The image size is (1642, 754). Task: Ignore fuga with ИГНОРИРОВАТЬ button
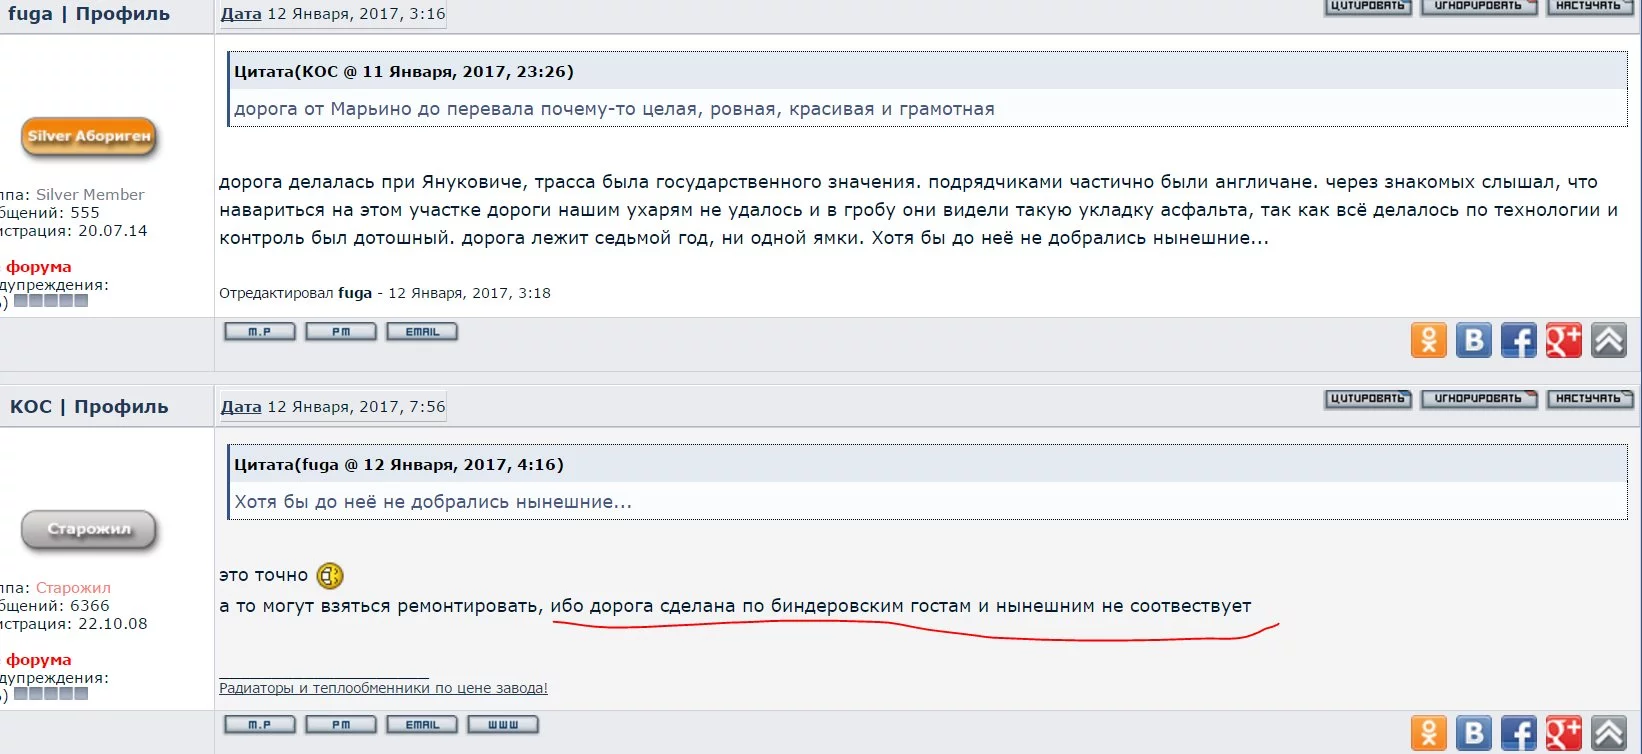click(x=1479, y=6)
